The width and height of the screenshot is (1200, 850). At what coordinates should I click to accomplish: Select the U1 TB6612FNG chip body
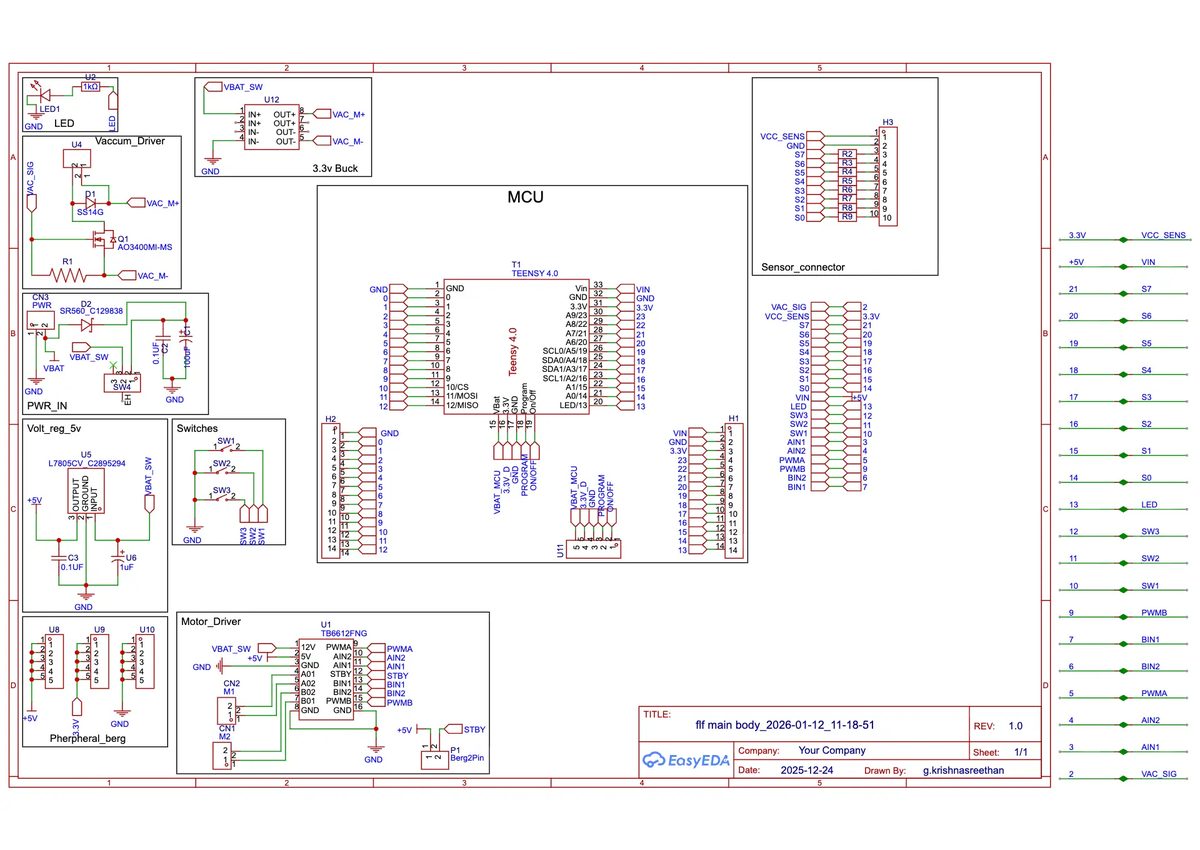click(x=326, y=678)
